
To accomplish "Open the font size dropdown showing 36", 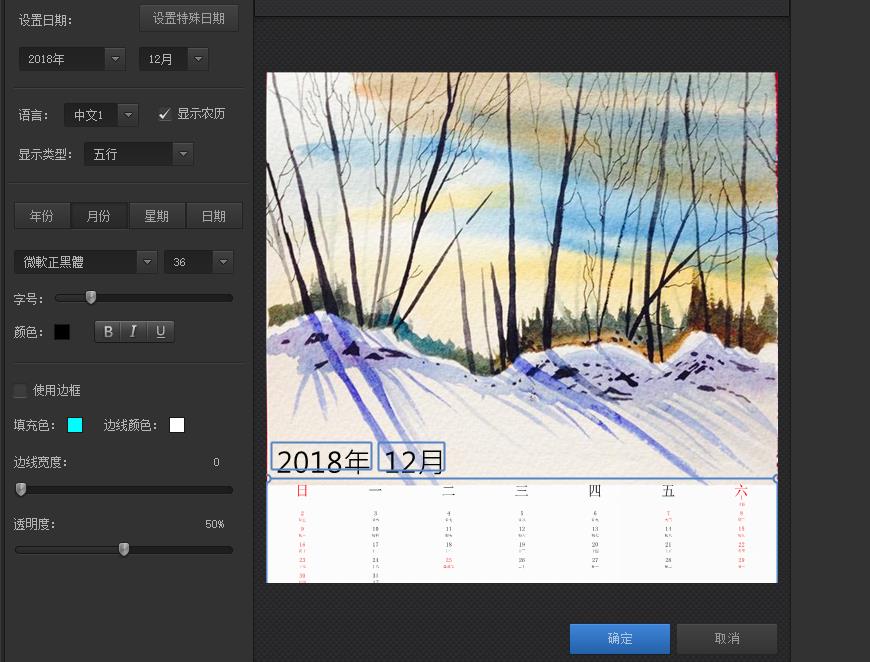I will (199, 262).
